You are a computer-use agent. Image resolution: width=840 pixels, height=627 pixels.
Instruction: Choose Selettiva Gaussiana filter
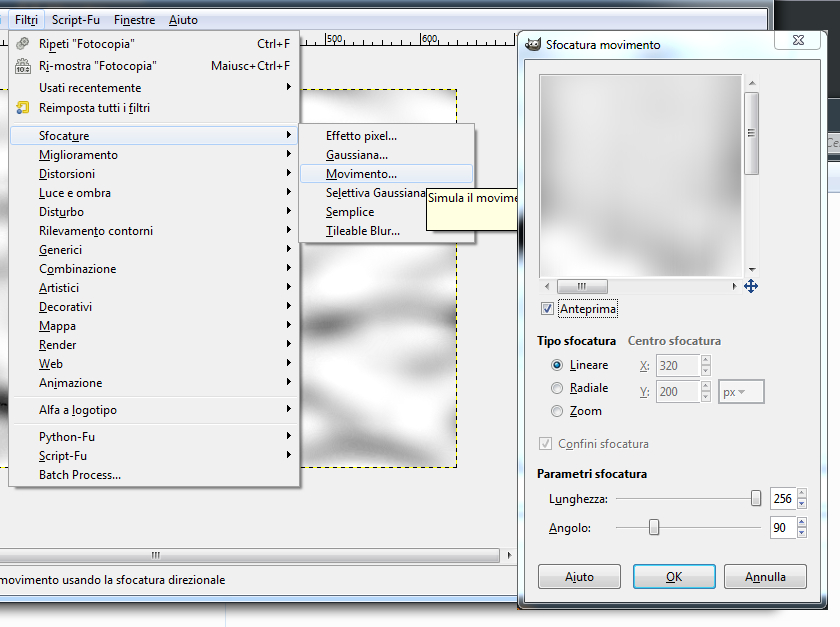tap(364, 193)
